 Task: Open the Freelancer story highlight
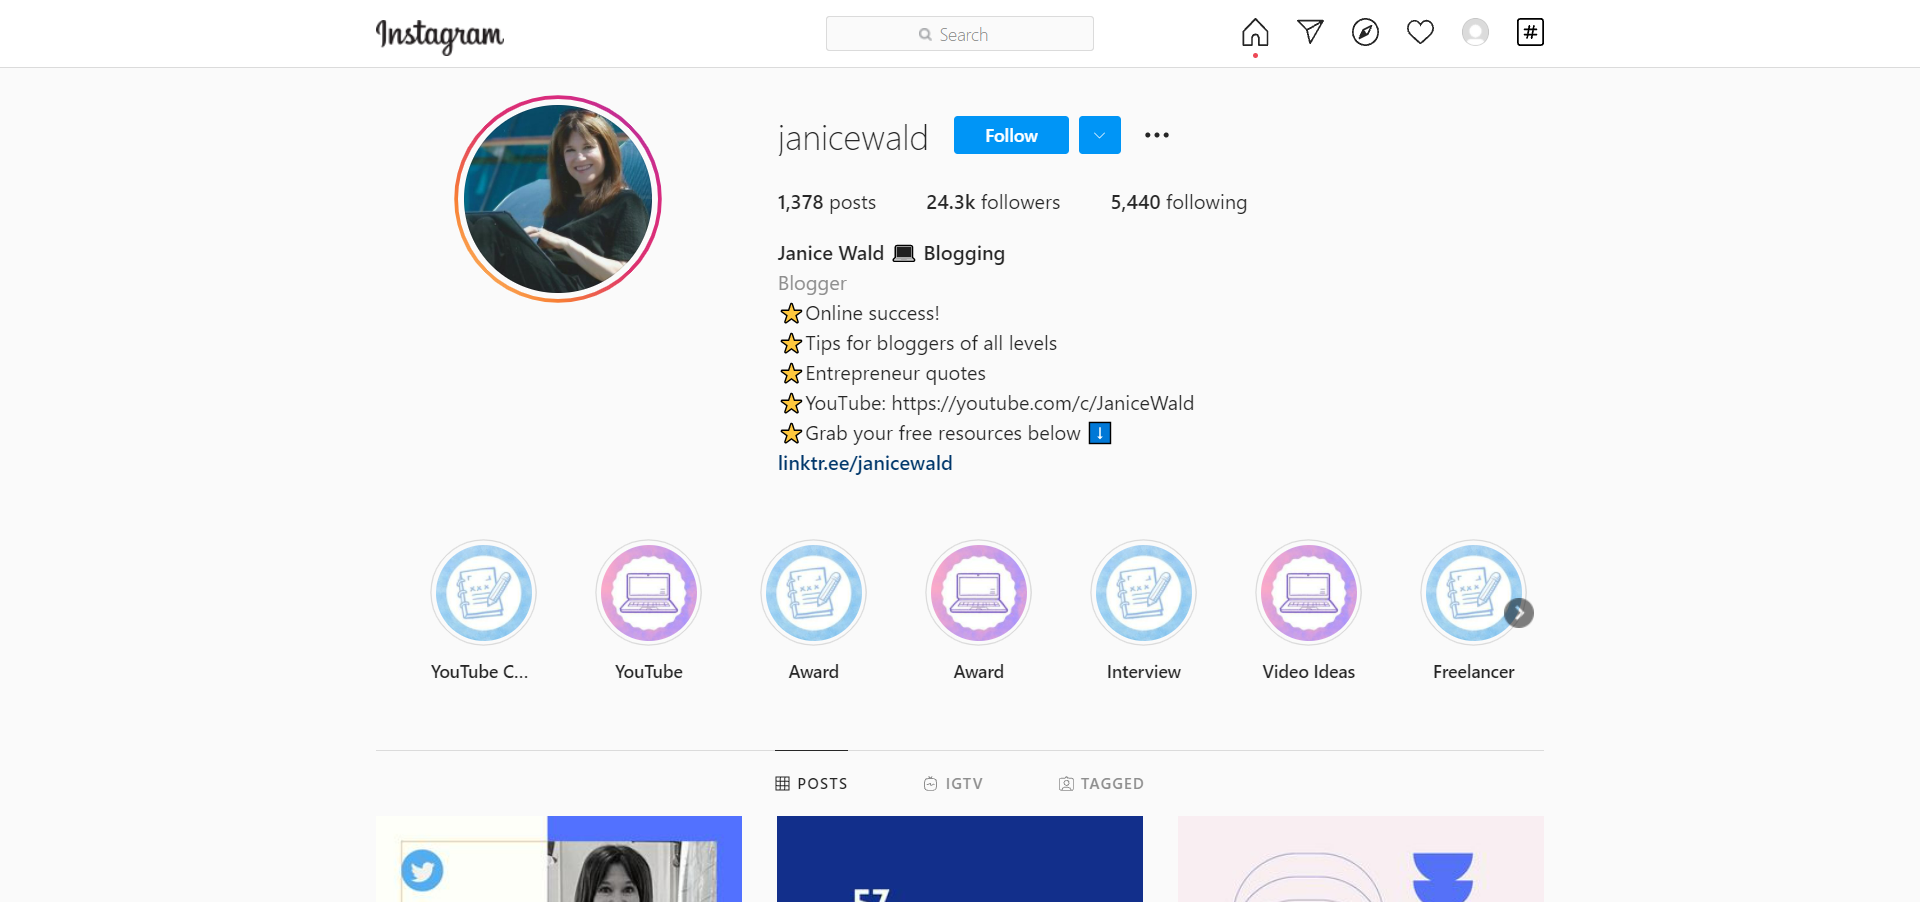(x=1472, y=593)
